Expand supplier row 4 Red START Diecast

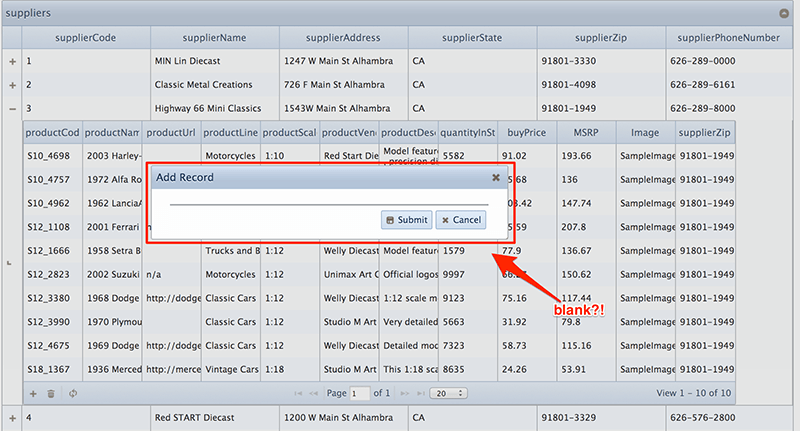point(12,417)
